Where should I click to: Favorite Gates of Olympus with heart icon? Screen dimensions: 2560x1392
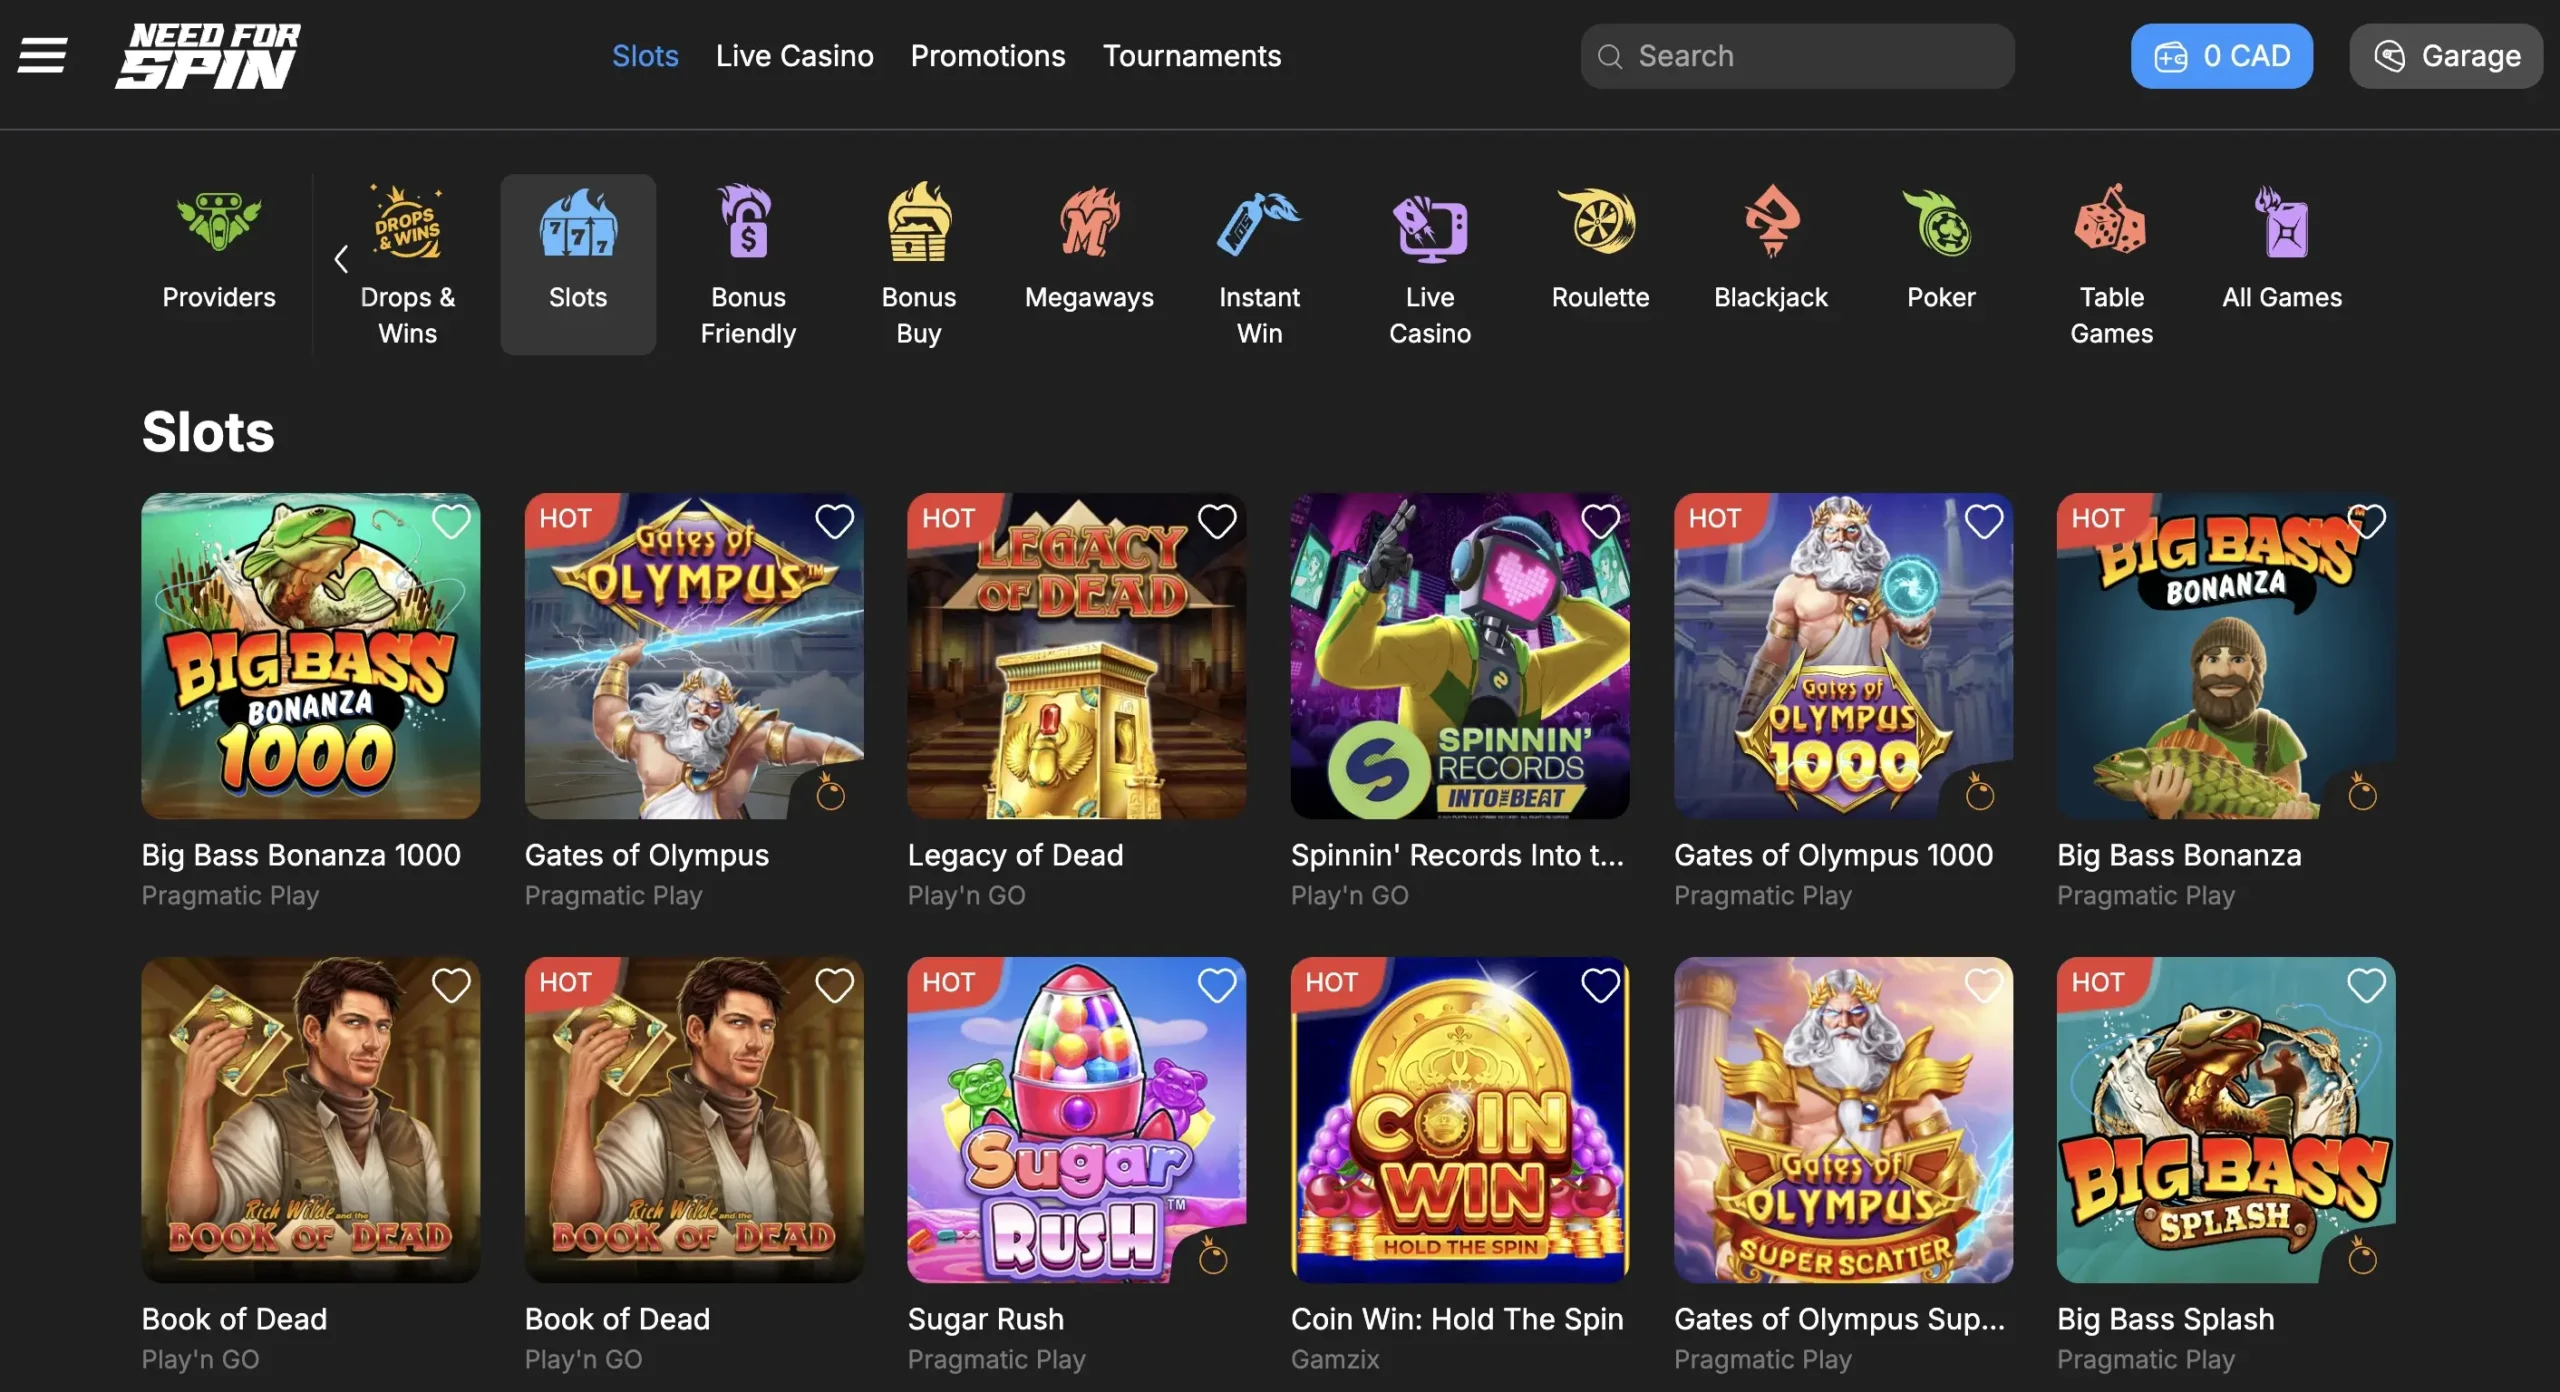[x=834, y=521]
